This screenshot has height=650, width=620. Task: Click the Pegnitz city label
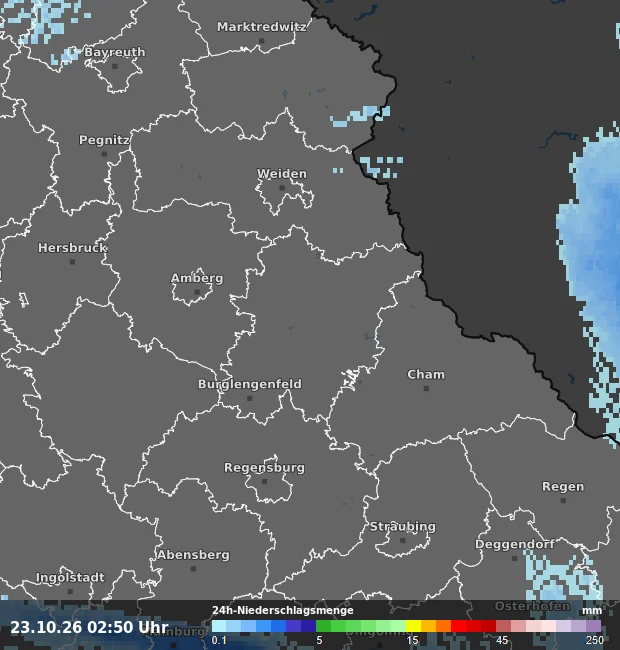pyautogui.click(x=104, y=140)
